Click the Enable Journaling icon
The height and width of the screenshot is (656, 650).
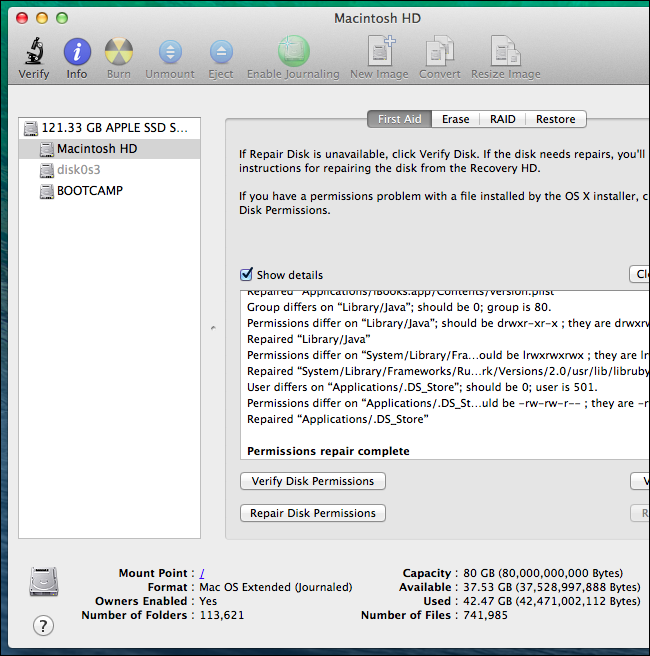[x=294, y=51]
